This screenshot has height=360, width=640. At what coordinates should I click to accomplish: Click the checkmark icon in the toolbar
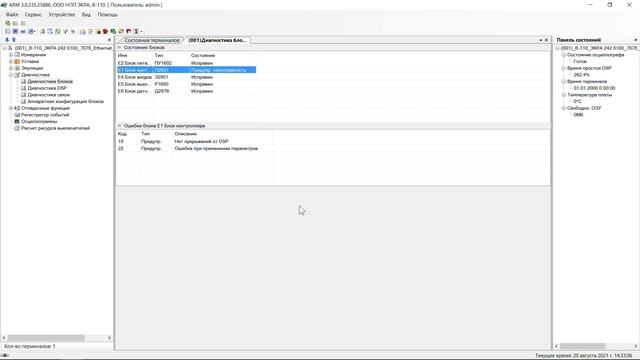65,31
